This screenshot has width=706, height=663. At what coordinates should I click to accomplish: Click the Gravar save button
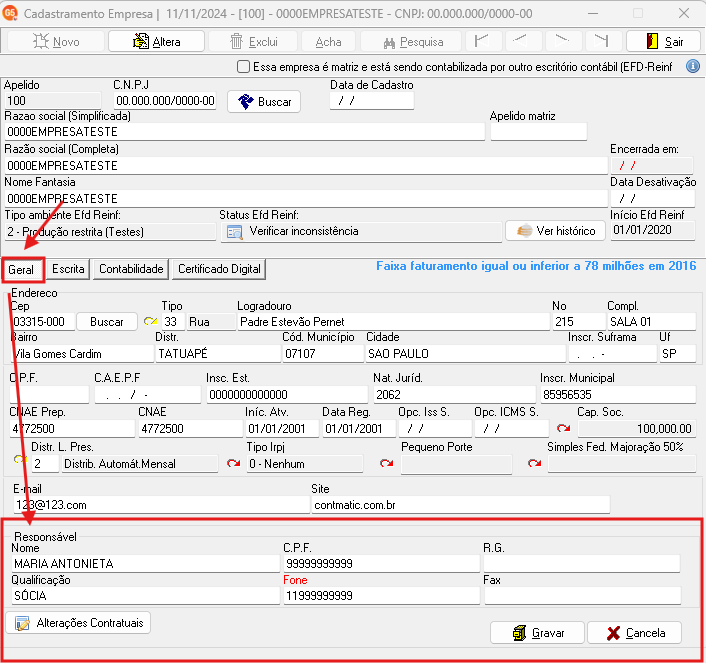pos(537,633)
